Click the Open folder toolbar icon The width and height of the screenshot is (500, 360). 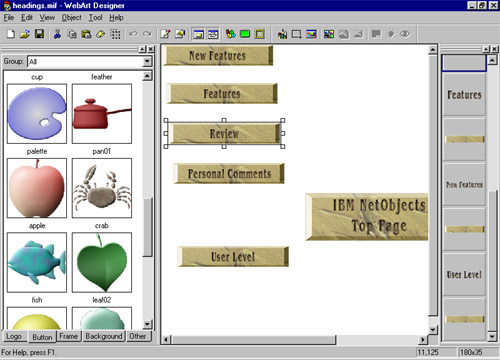[x=25, y=34]
